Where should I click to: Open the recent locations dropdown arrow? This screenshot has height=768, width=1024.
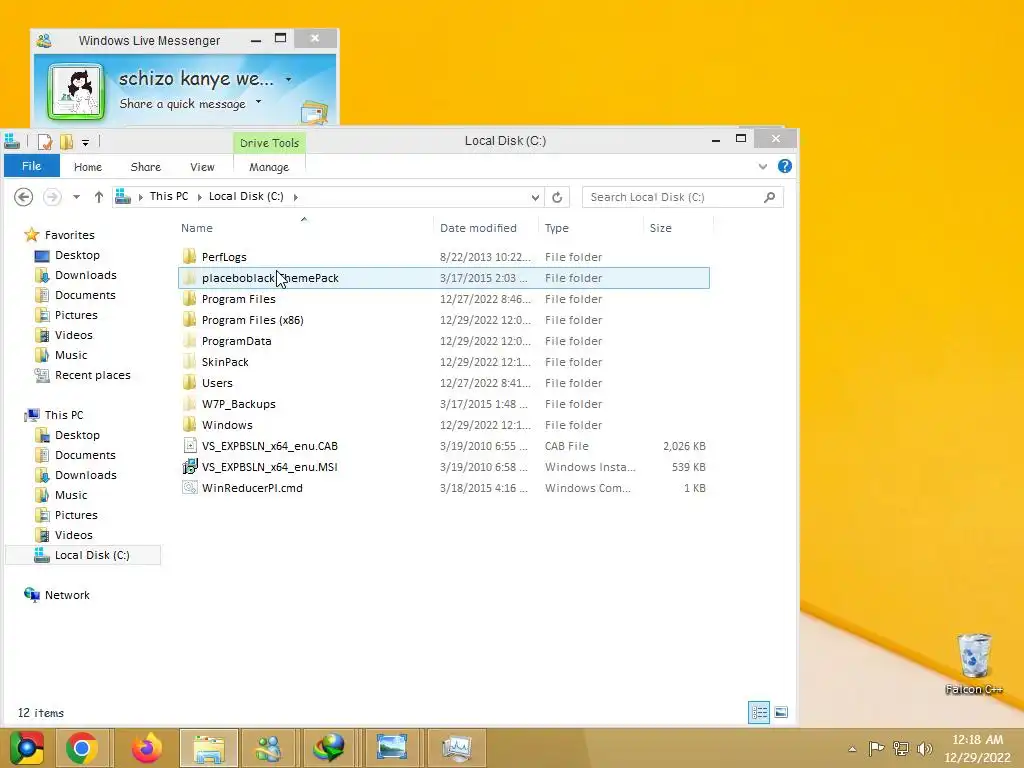point(76,197)
